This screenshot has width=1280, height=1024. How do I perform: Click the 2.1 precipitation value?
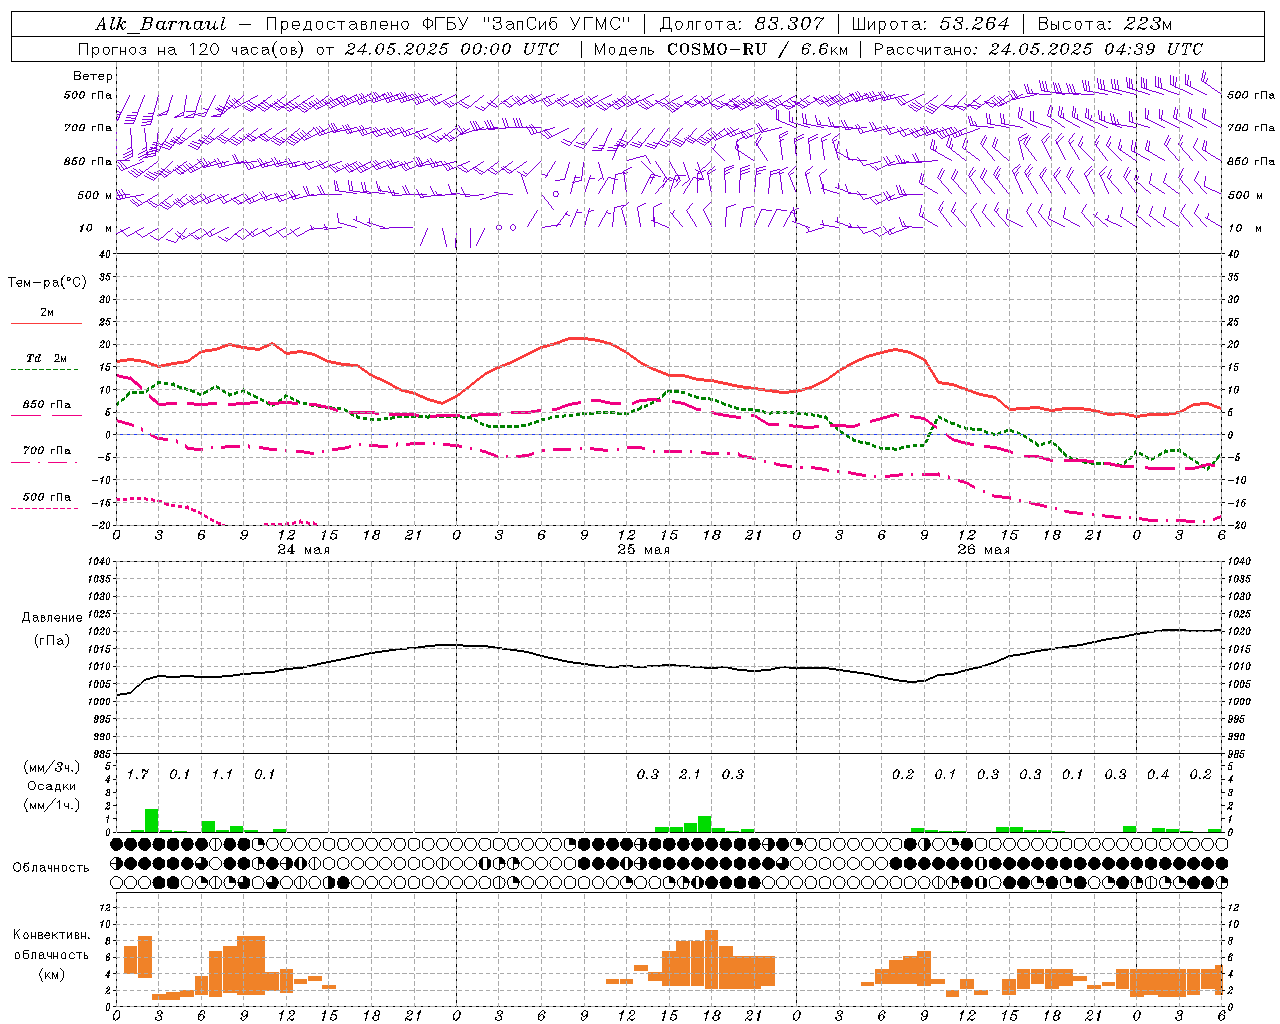coord(690,775)
